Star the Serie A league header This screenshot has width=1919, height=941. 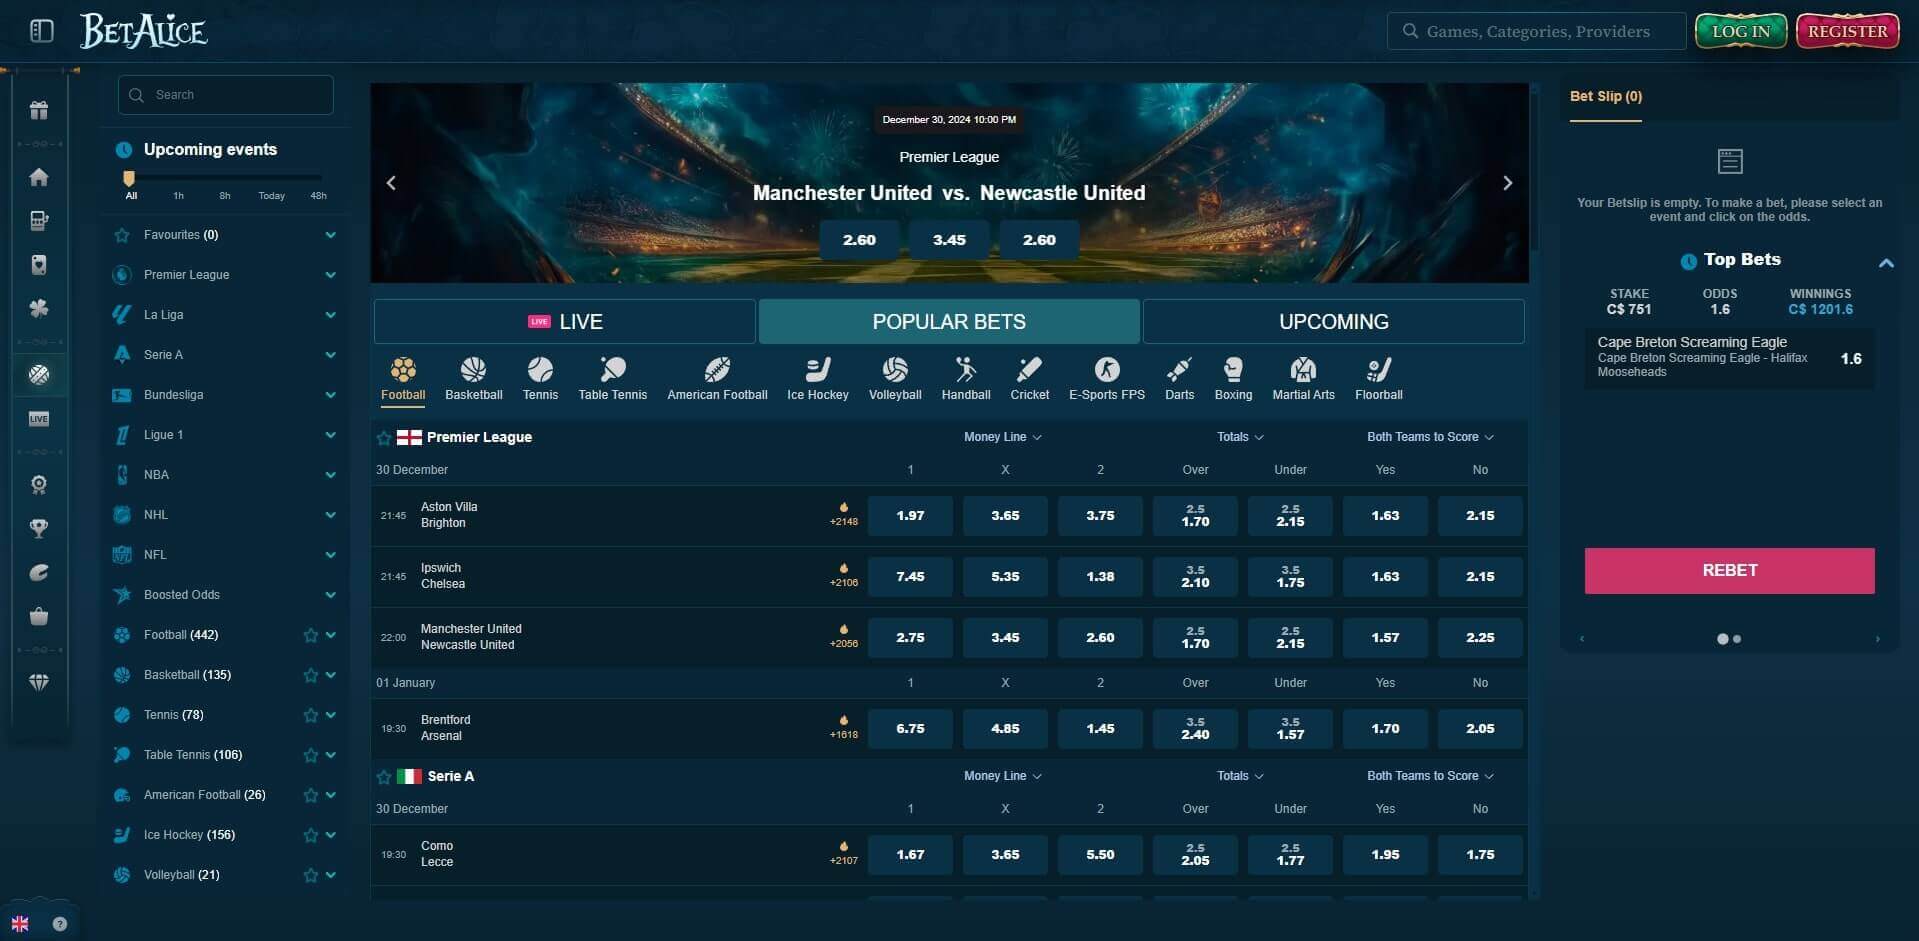point(383,775)
